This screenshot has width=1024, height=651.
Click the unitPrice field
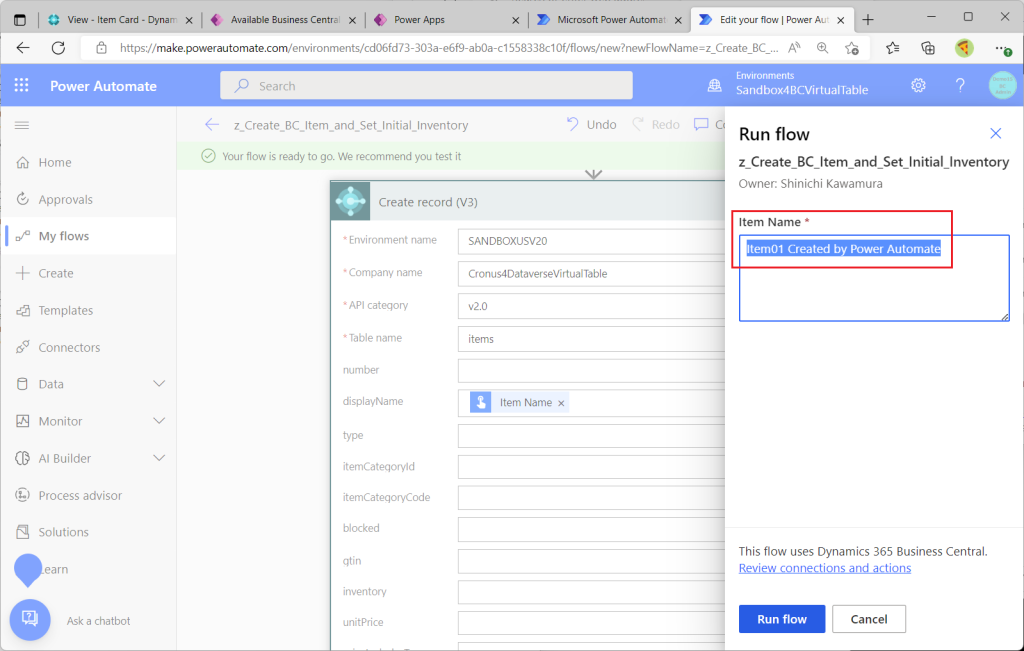coord(591,623)
